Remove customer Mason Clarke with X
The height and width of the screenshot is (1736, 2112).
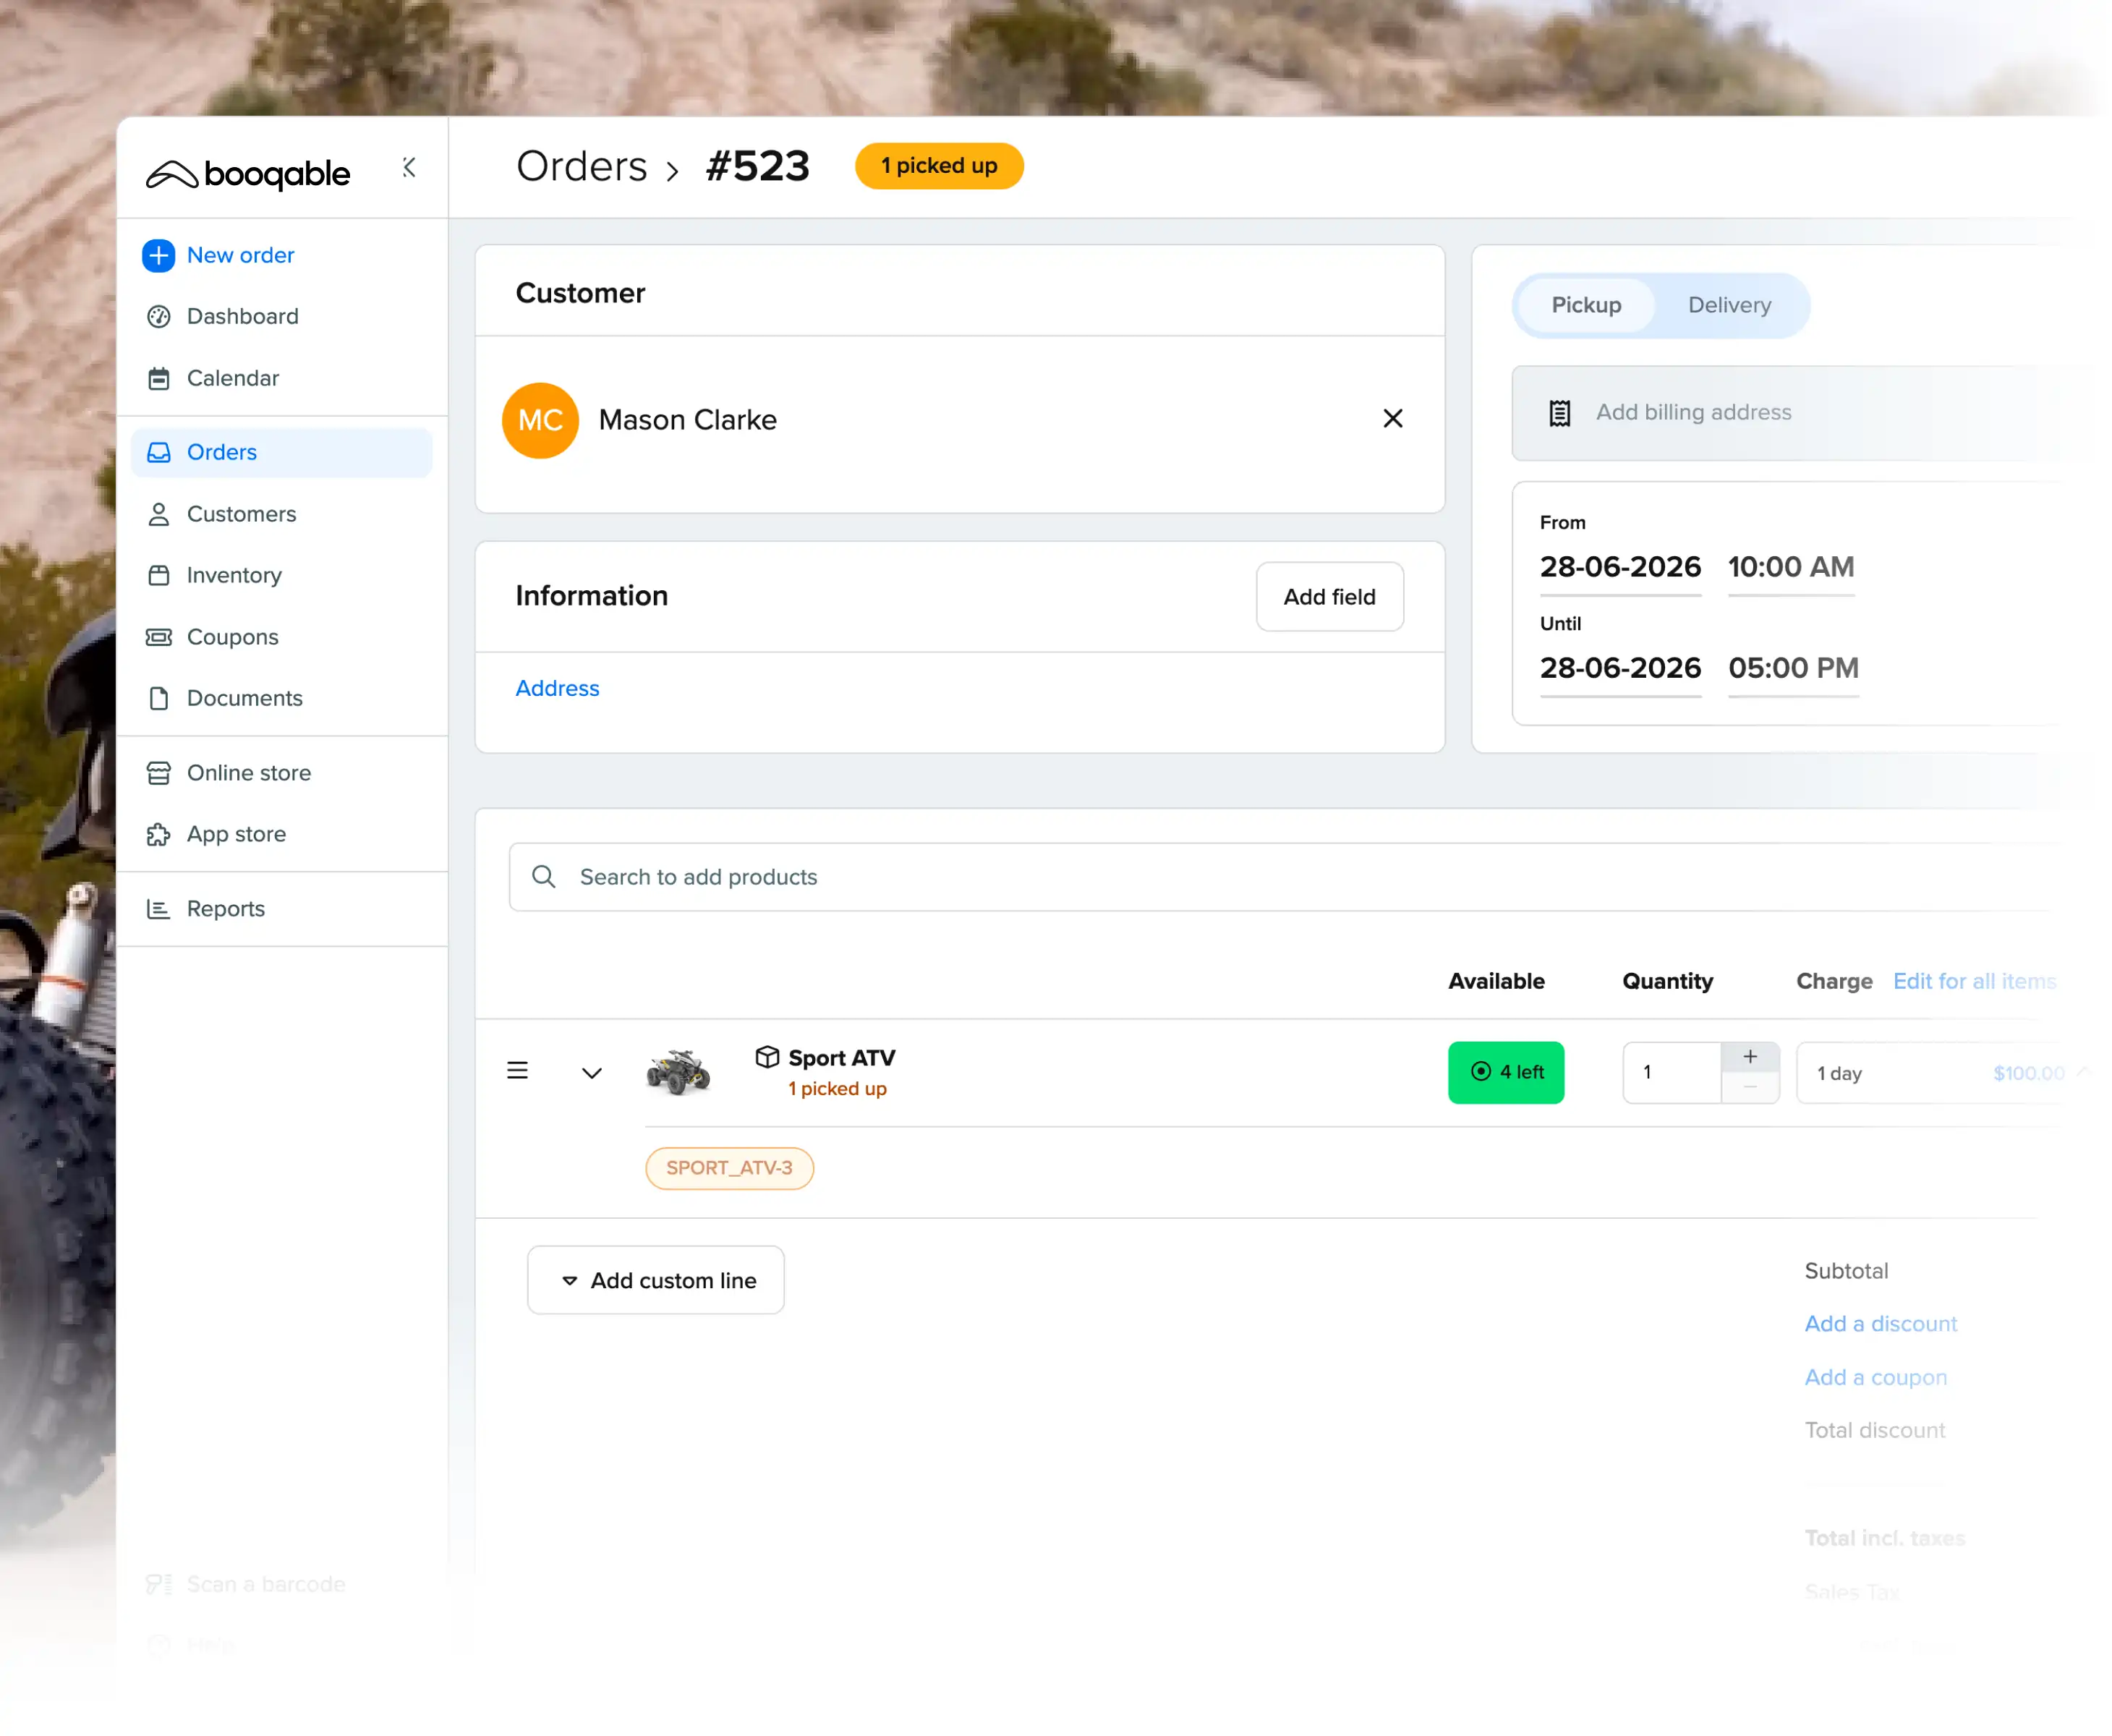1392,419
